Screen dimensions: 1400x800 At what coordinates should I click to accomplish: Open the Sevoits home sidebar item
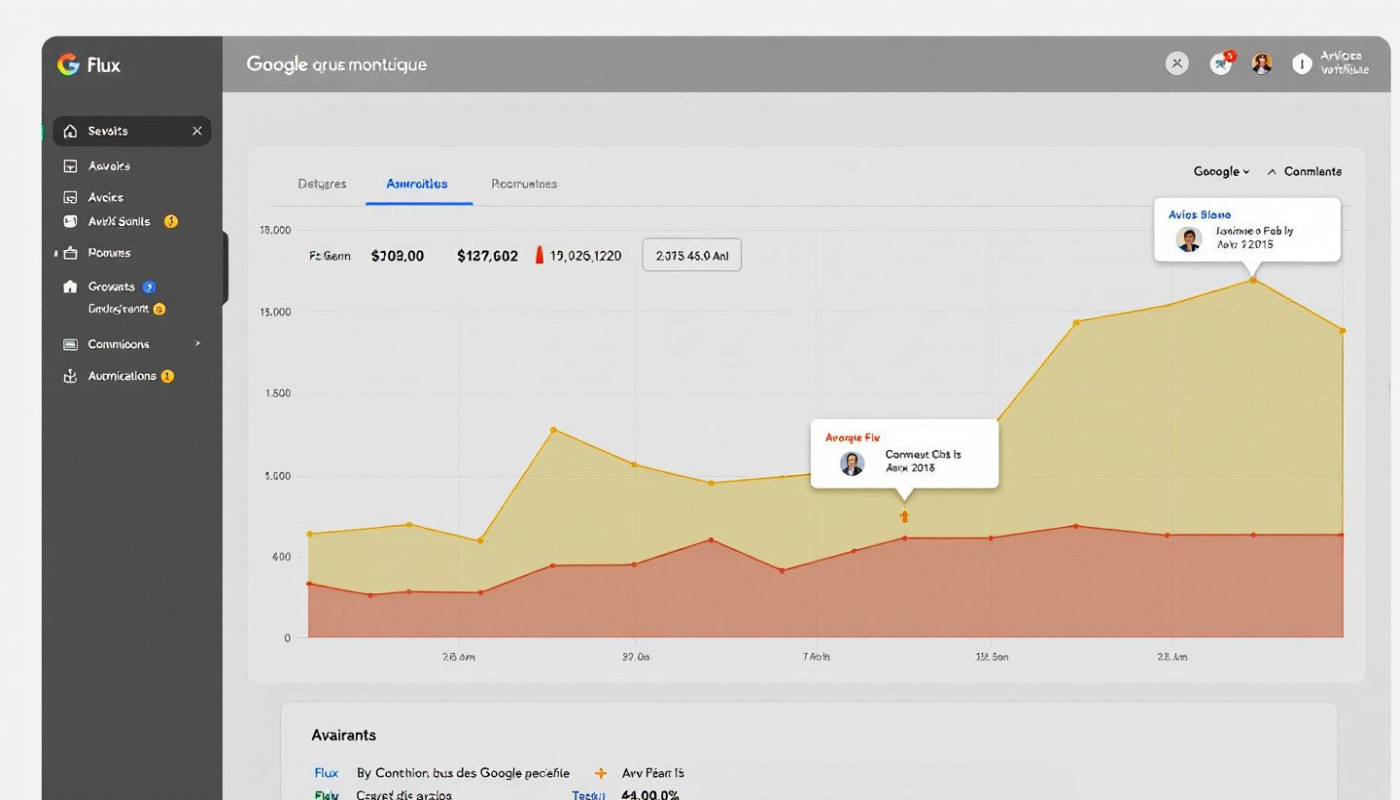pos(131,131)
